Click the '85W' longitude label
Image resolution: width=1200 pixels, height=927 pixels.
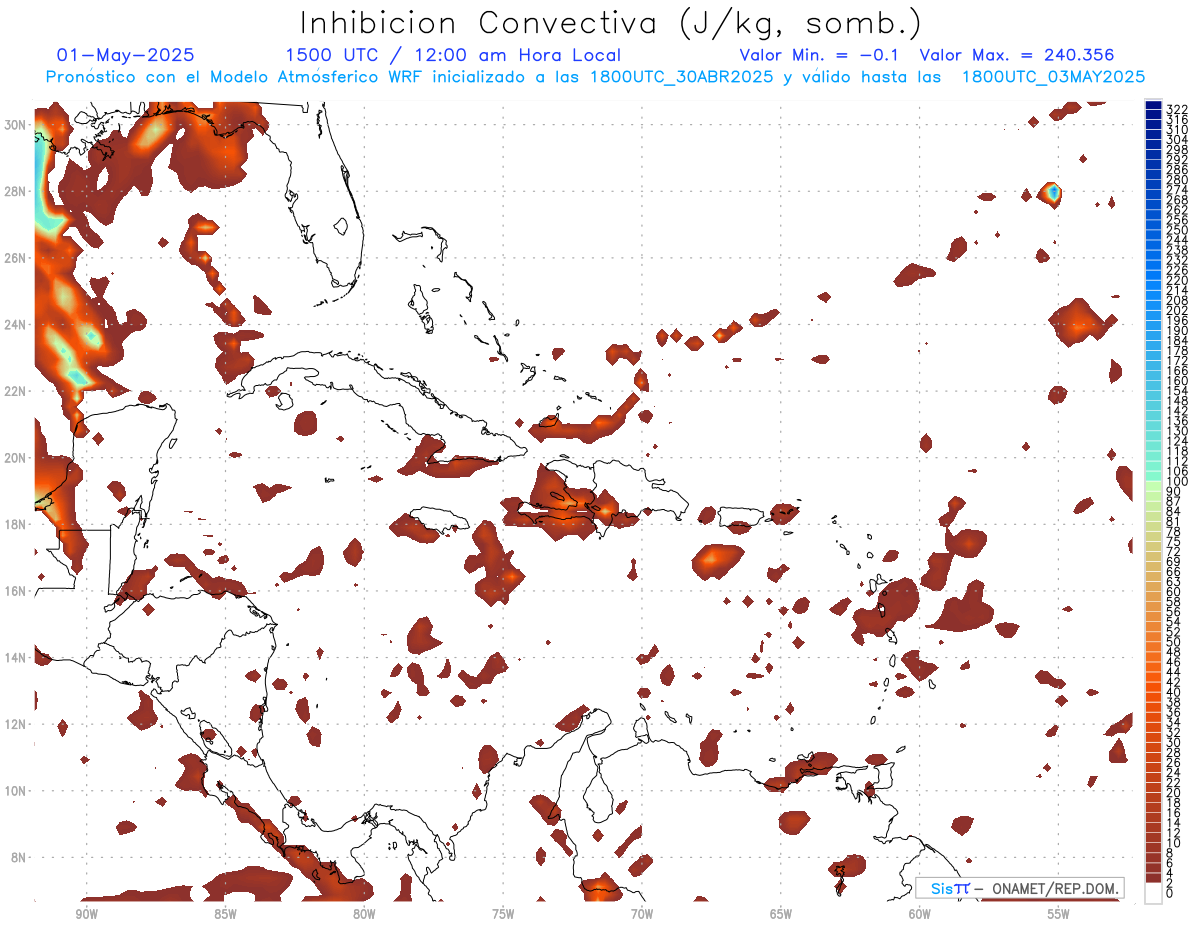(x=225, y=914)
